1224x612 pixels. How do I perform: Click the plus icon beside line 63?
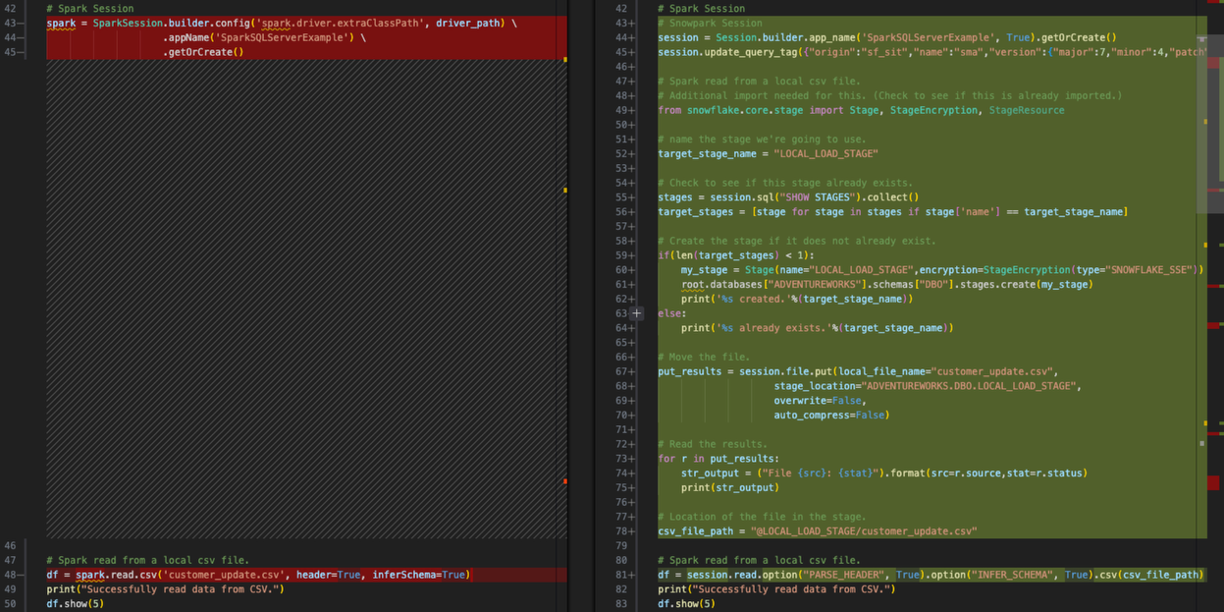pyautogui.click(x=636, y=313)
